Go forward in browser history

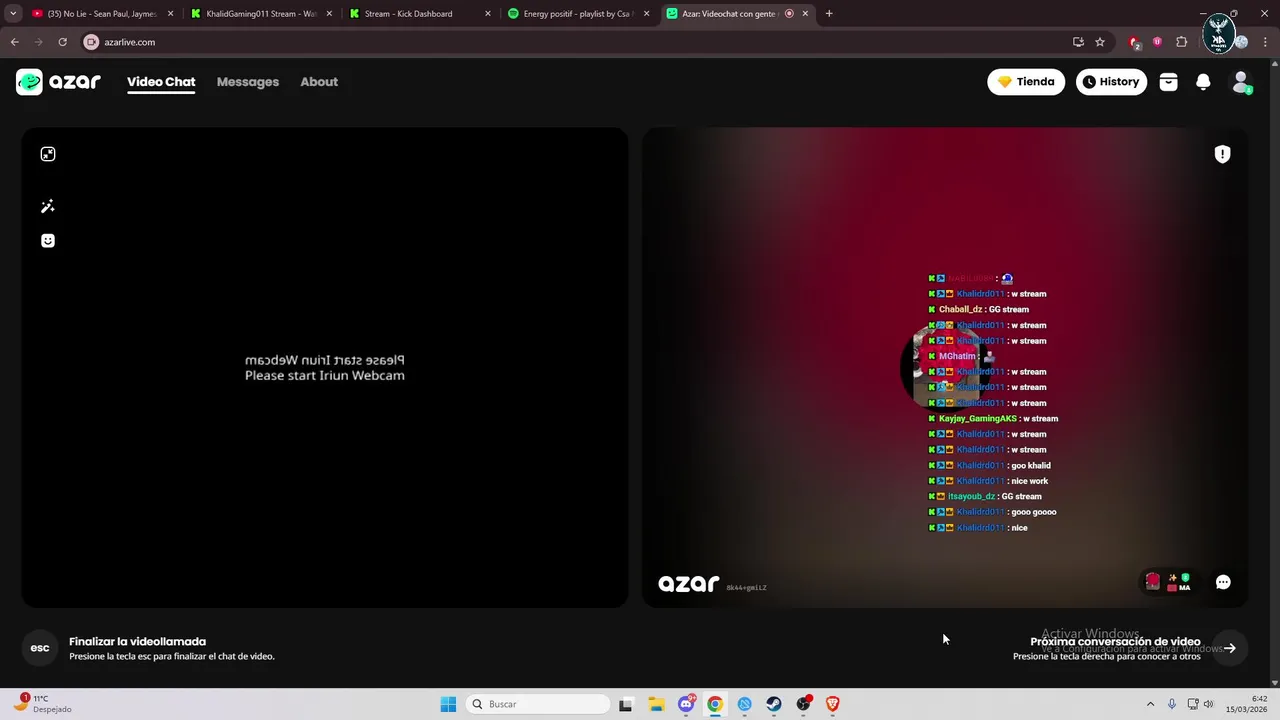[38, 42]
